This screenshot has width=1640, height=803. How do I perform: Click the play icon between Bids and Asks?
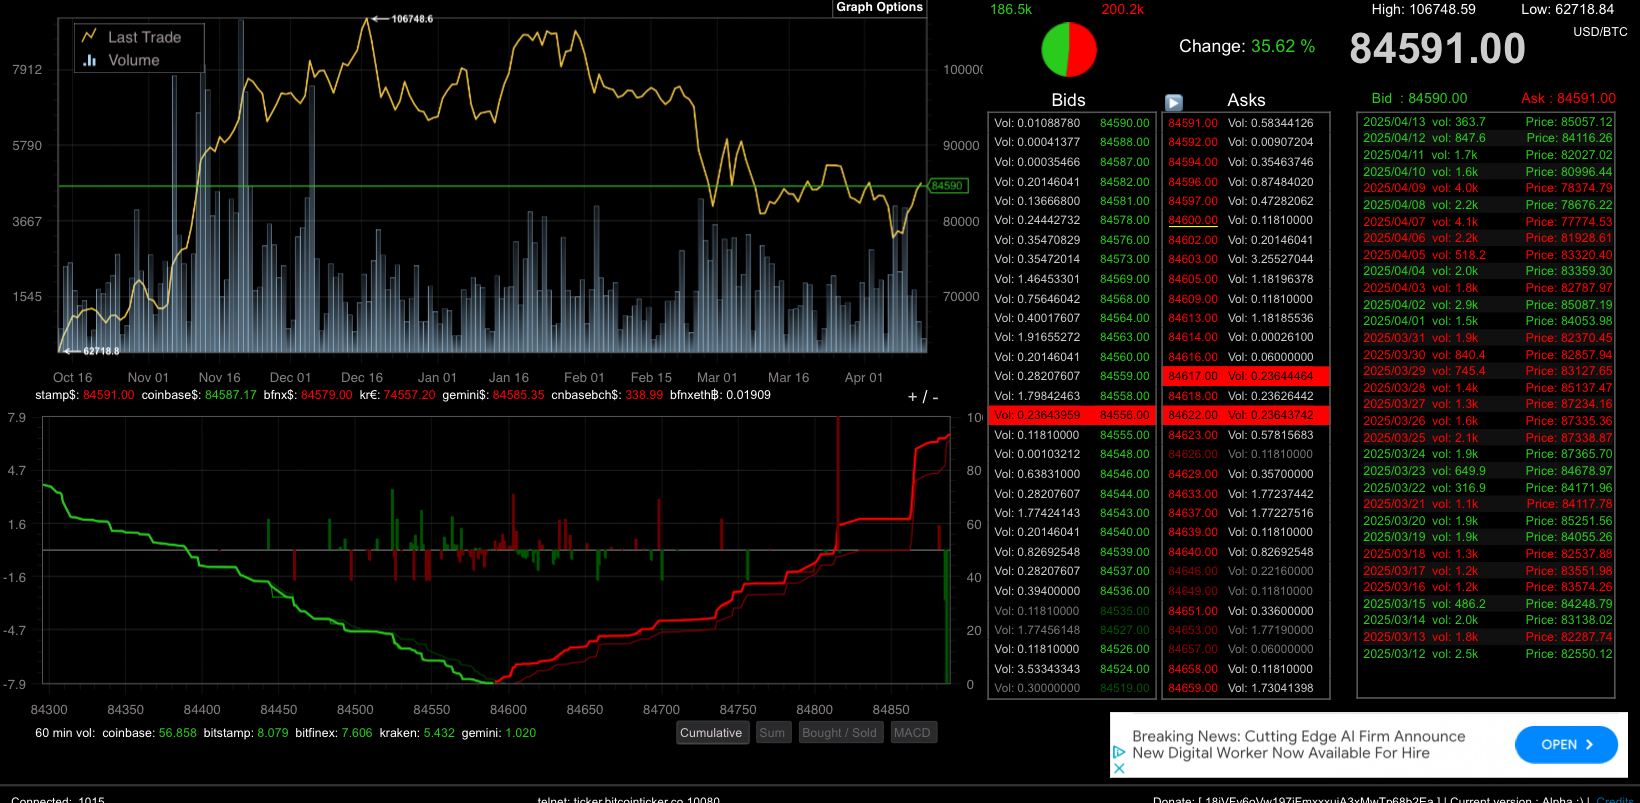point(1174,102)
